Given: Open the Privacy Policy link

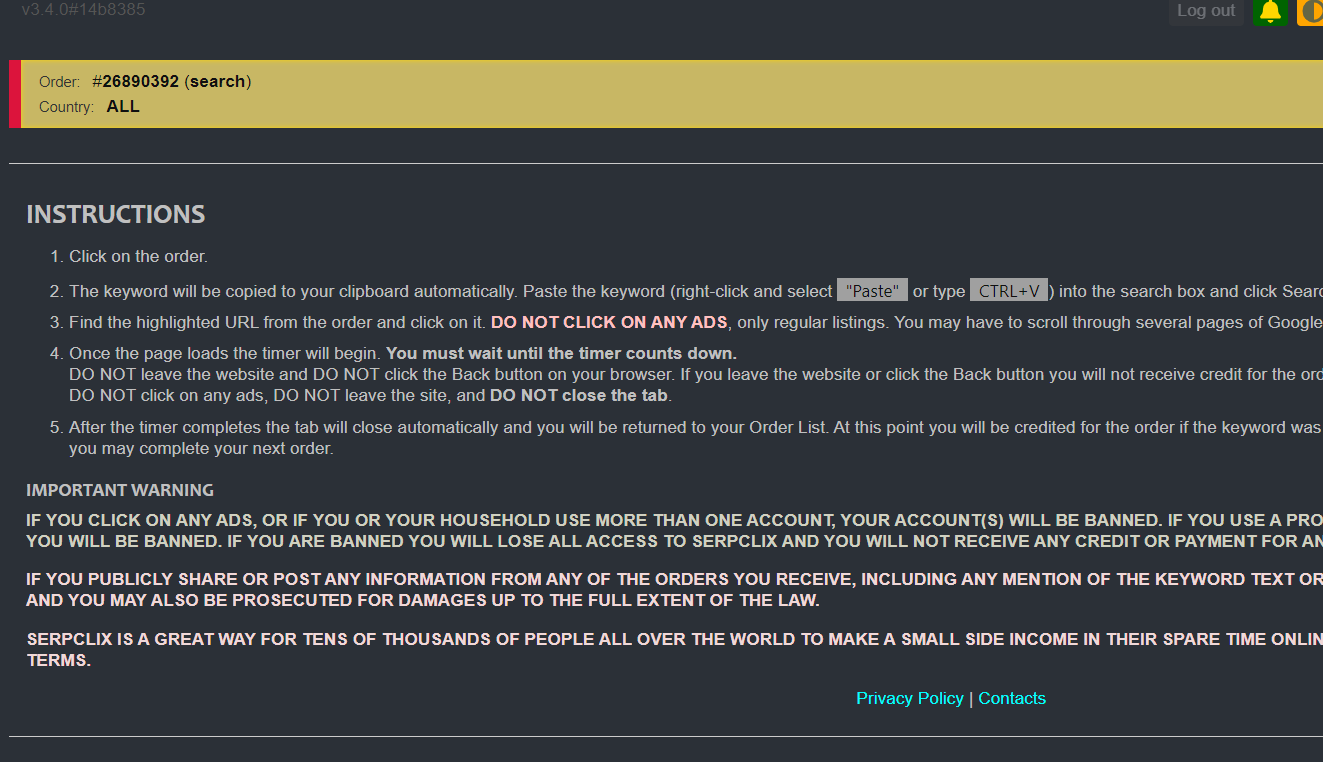Looking at the screenshot, I should click(909, 698).
